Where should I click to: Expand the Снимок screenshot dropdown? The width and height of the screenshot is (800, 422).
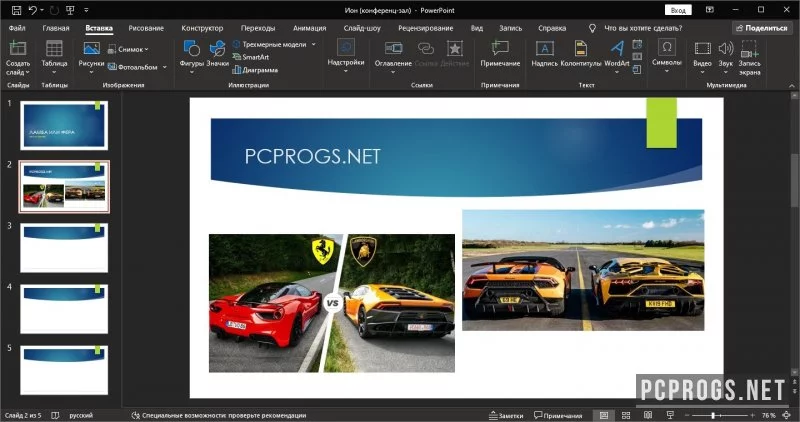coord(146,49)
